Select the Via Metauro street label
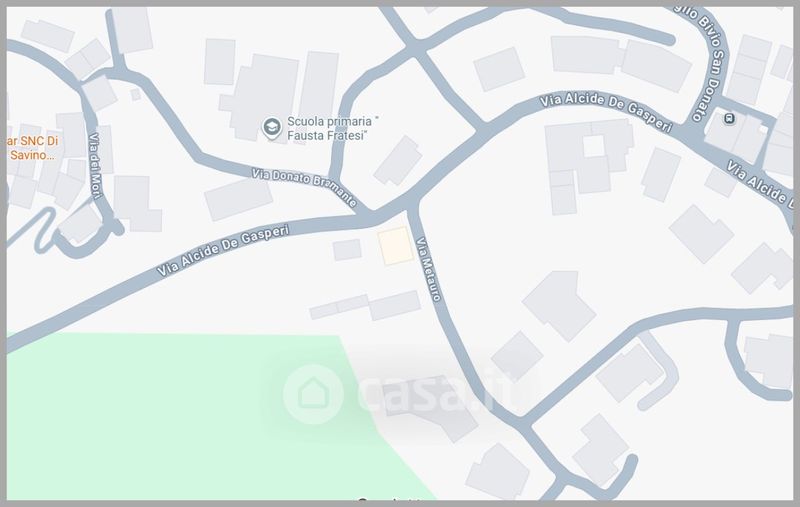Screen dimensions: 800x507 point(429,269)
